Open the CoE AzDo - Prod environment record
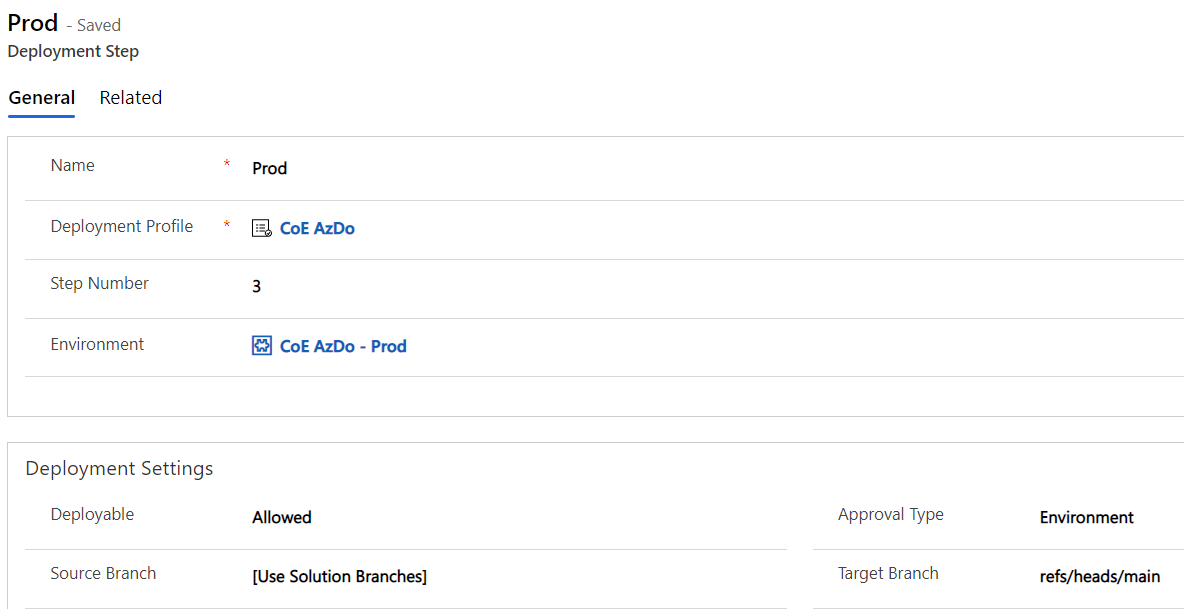The width and height of the screenshot is (1184, 609). (x=342, y=346)
